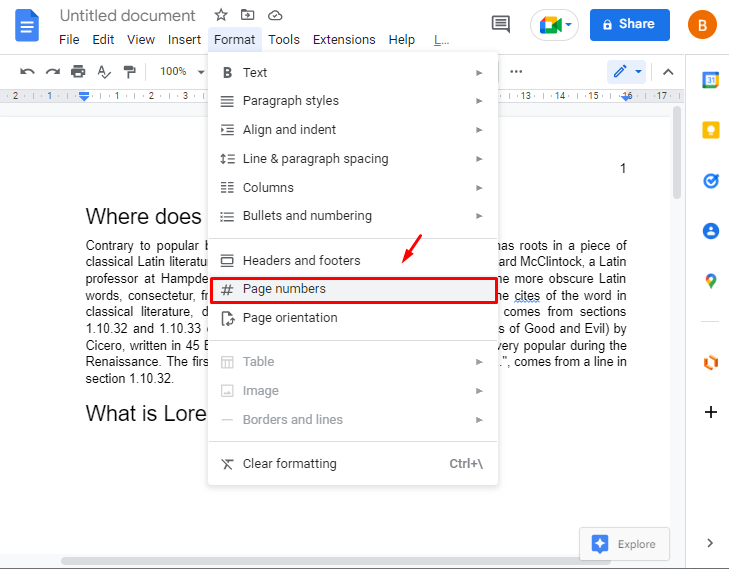Open the Tools menu
Viewport: 729px width, 569px height.
pos(284,40)
